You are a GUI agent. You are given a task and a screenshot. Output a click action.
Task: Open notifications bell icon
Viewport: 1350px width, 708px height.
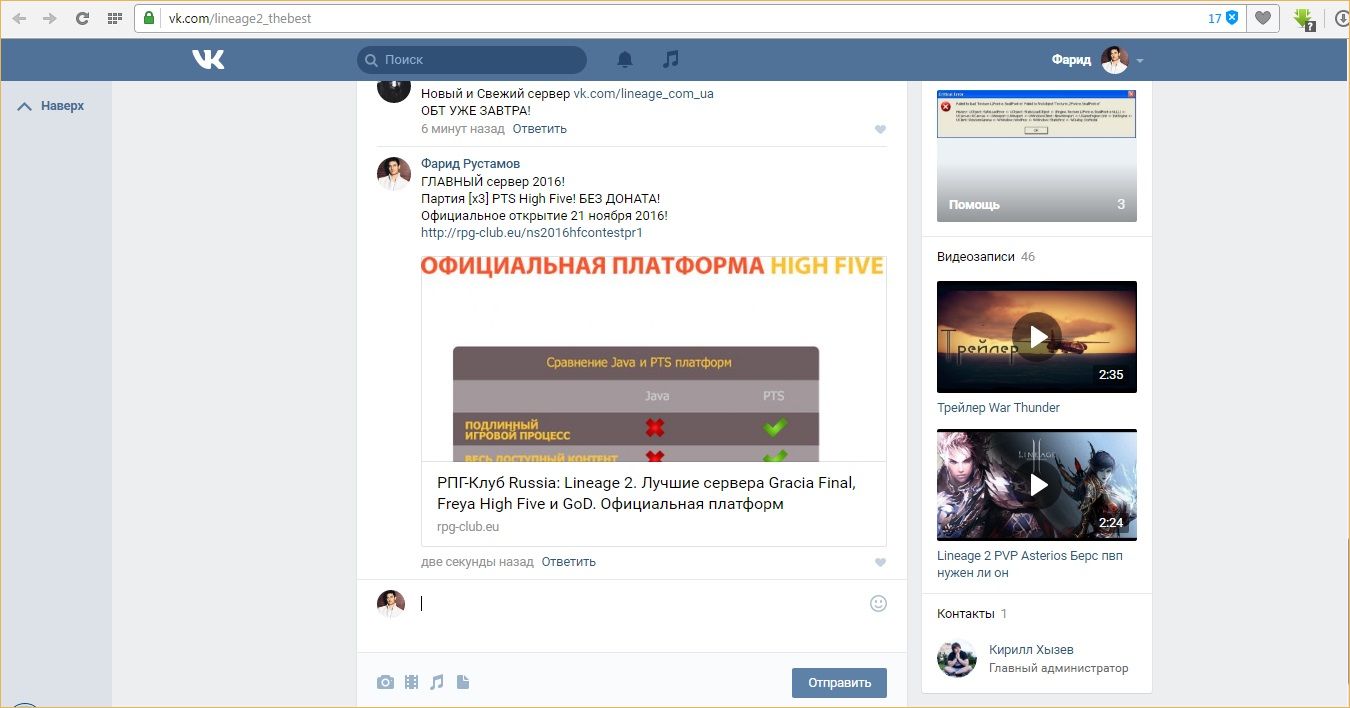(625, 60)
